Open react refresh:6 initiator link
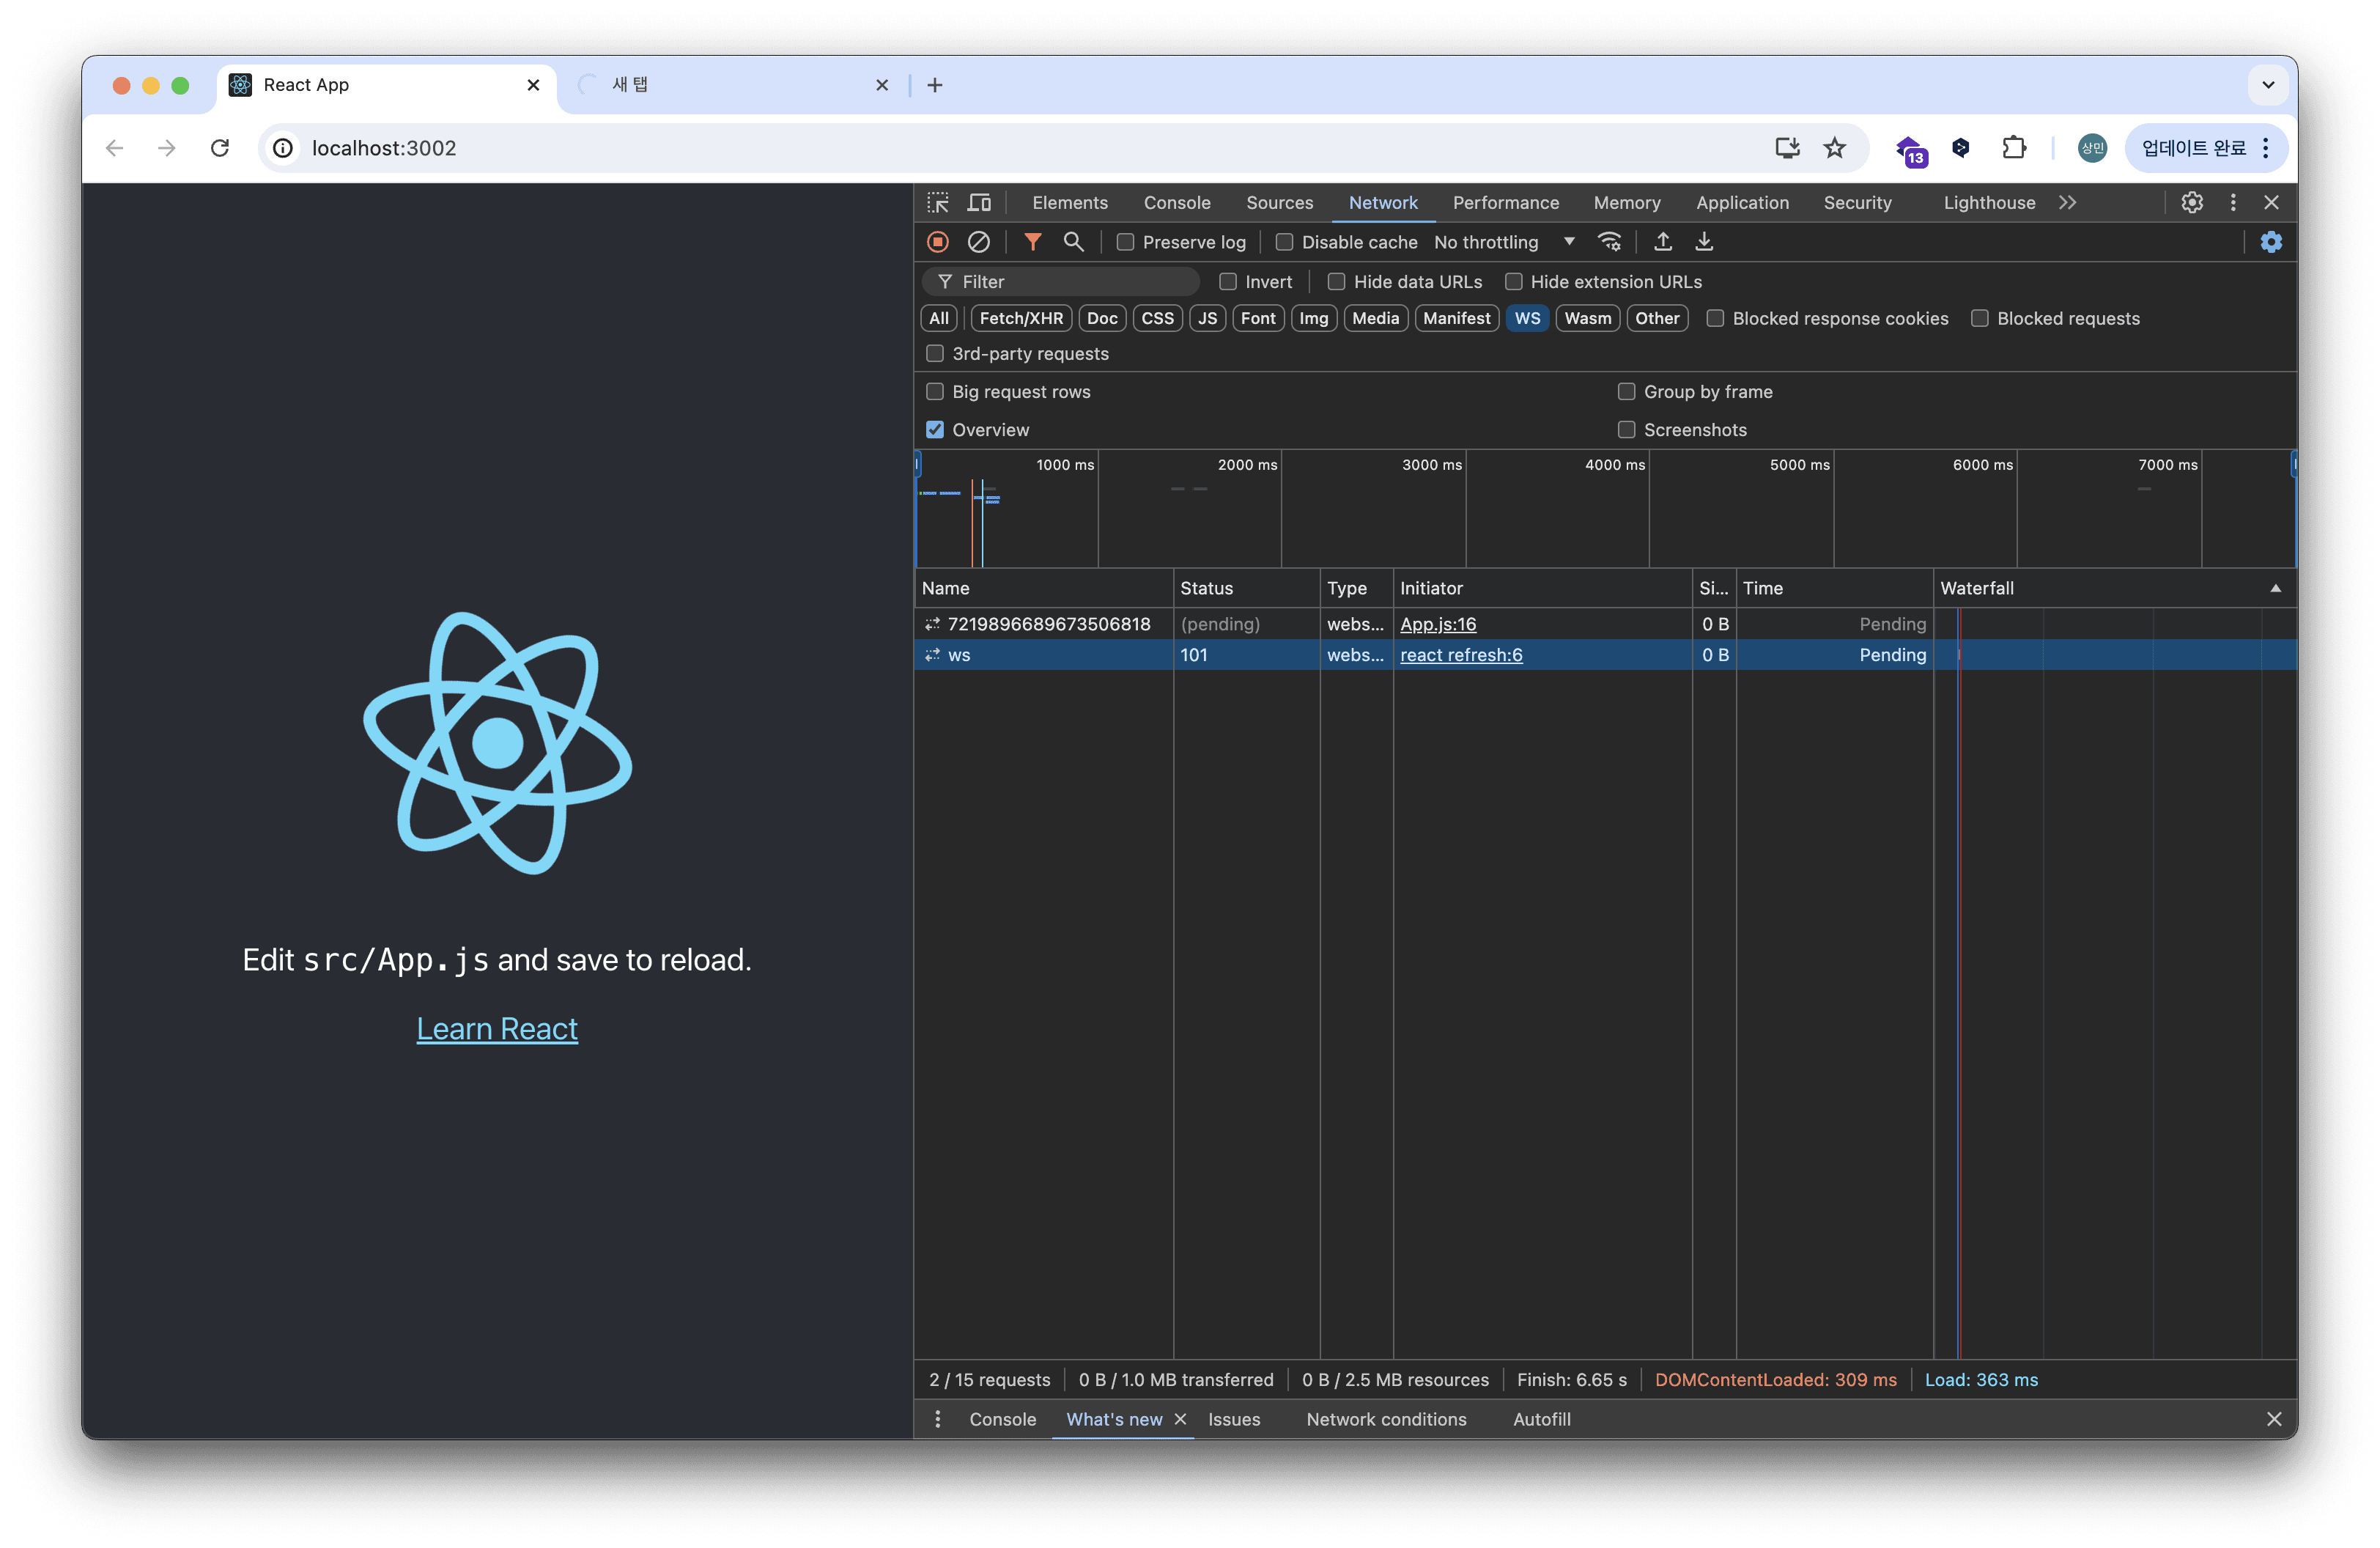Viewport: 2380px width, 1548px height. coord(1461,655)
